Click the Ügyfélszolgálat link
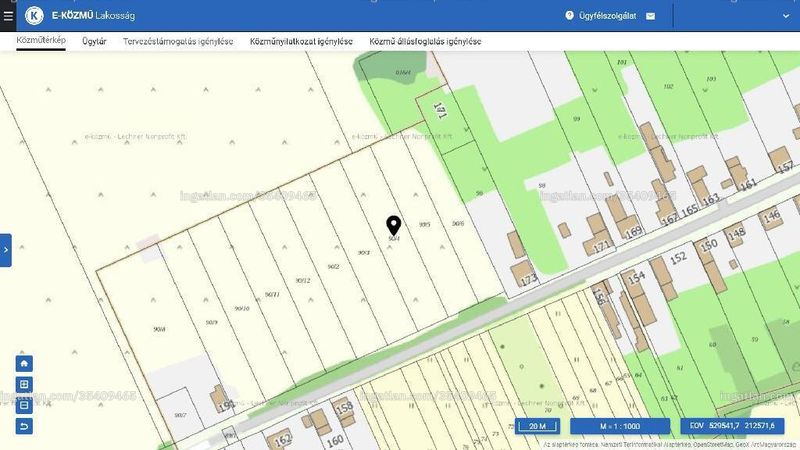Viewport: 800px width, 450px height. click(x=607, y=16)
